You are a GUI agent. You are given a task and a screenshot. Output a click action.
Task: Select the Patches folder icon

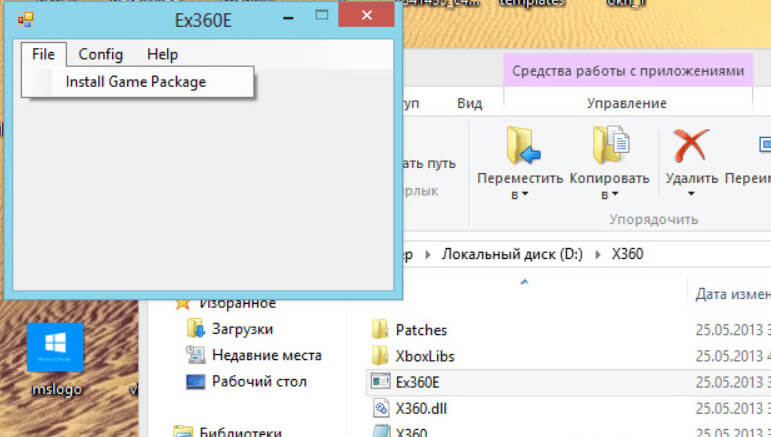[380, 329]
